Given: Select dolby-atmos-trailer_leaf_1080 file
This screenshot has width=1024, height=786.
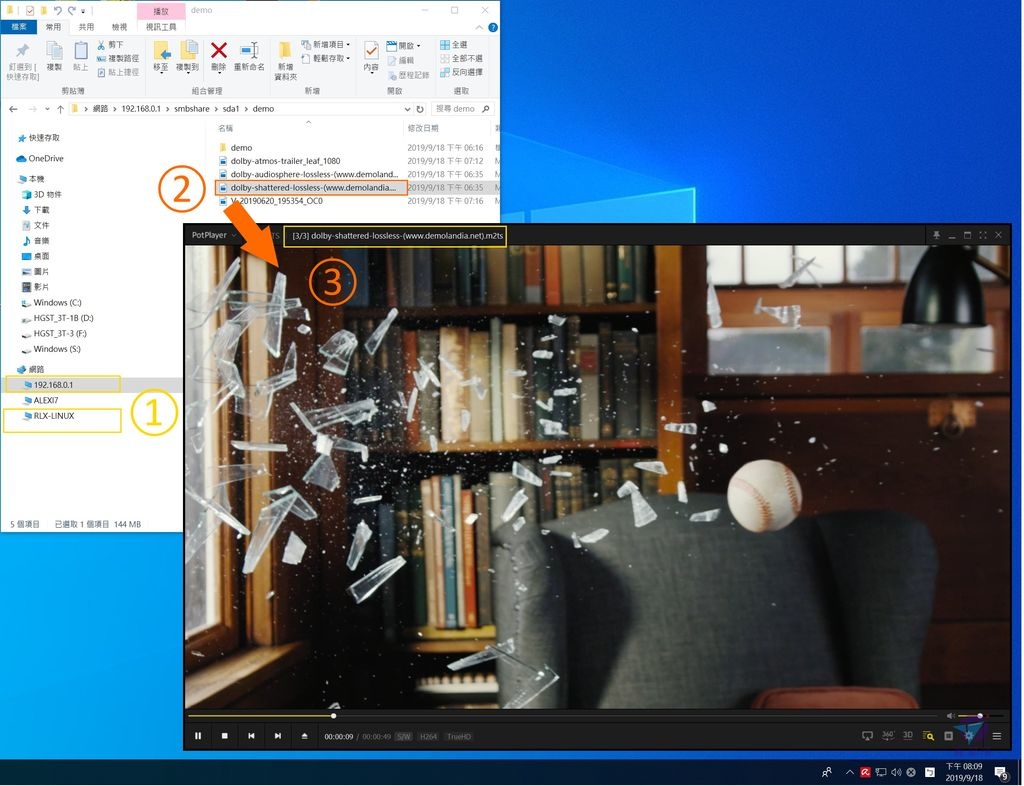Looking at the screenshot, I should (x=285, y=161).
